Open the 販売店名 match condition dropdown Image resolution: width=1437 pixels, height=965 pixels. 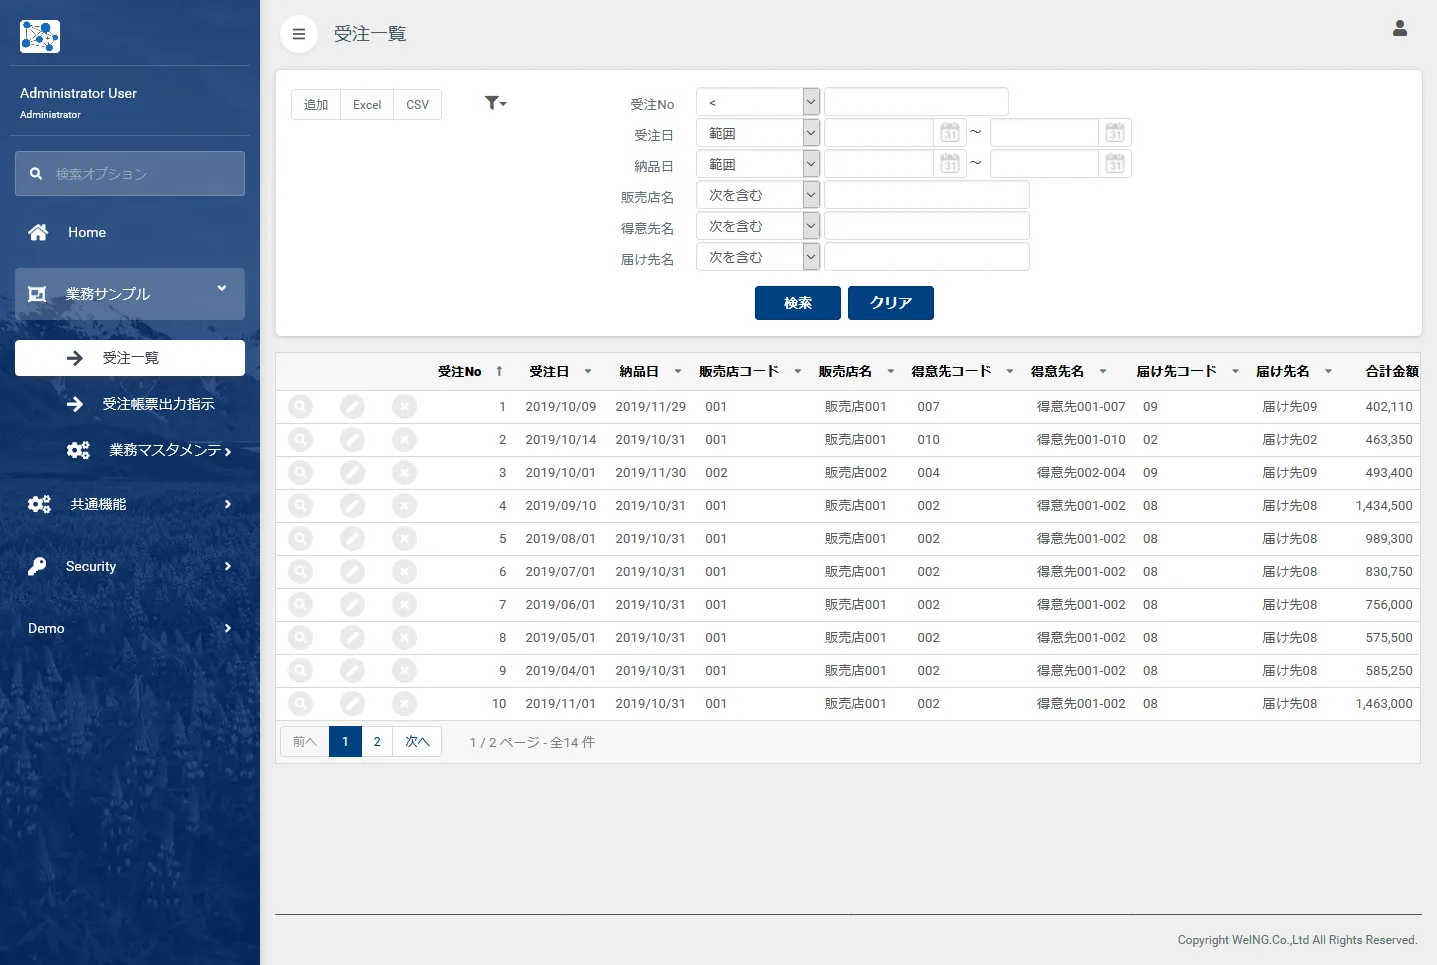758,195
